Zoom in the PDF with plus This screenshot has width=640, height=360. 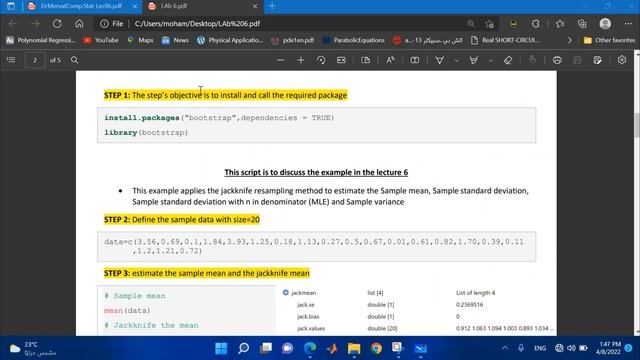tap(301, 60)
